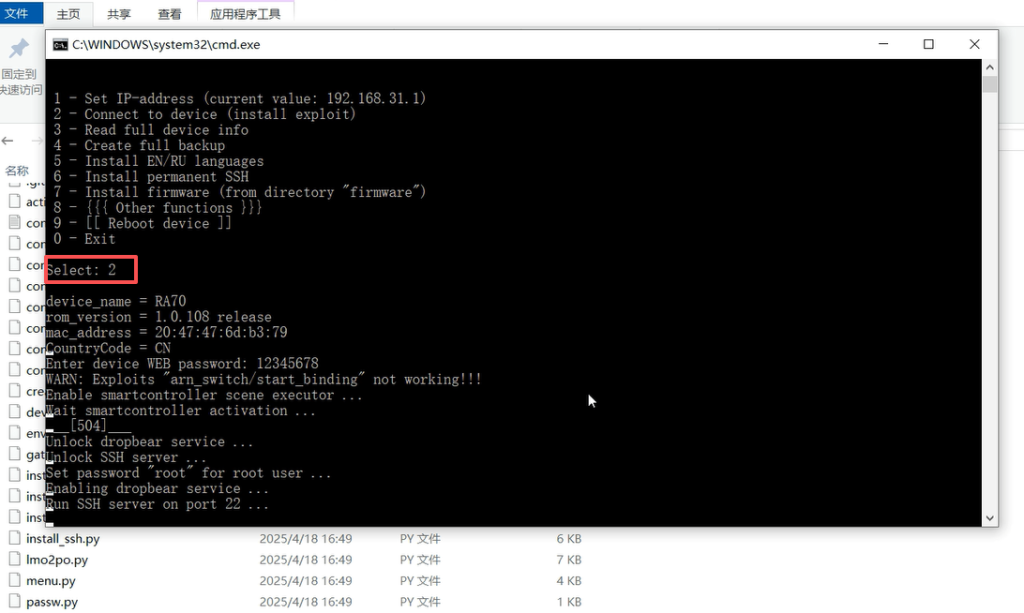
Task: Select the install_ssh.py file icon
Action: tap(15, 539)
